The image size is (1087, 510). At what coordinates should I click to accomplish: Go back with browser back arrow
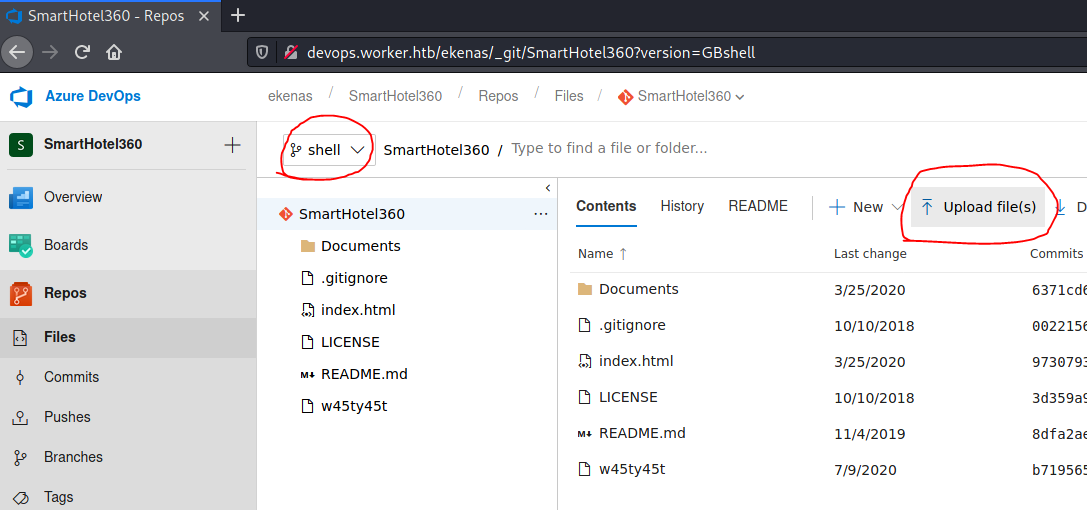click(17, 52)
